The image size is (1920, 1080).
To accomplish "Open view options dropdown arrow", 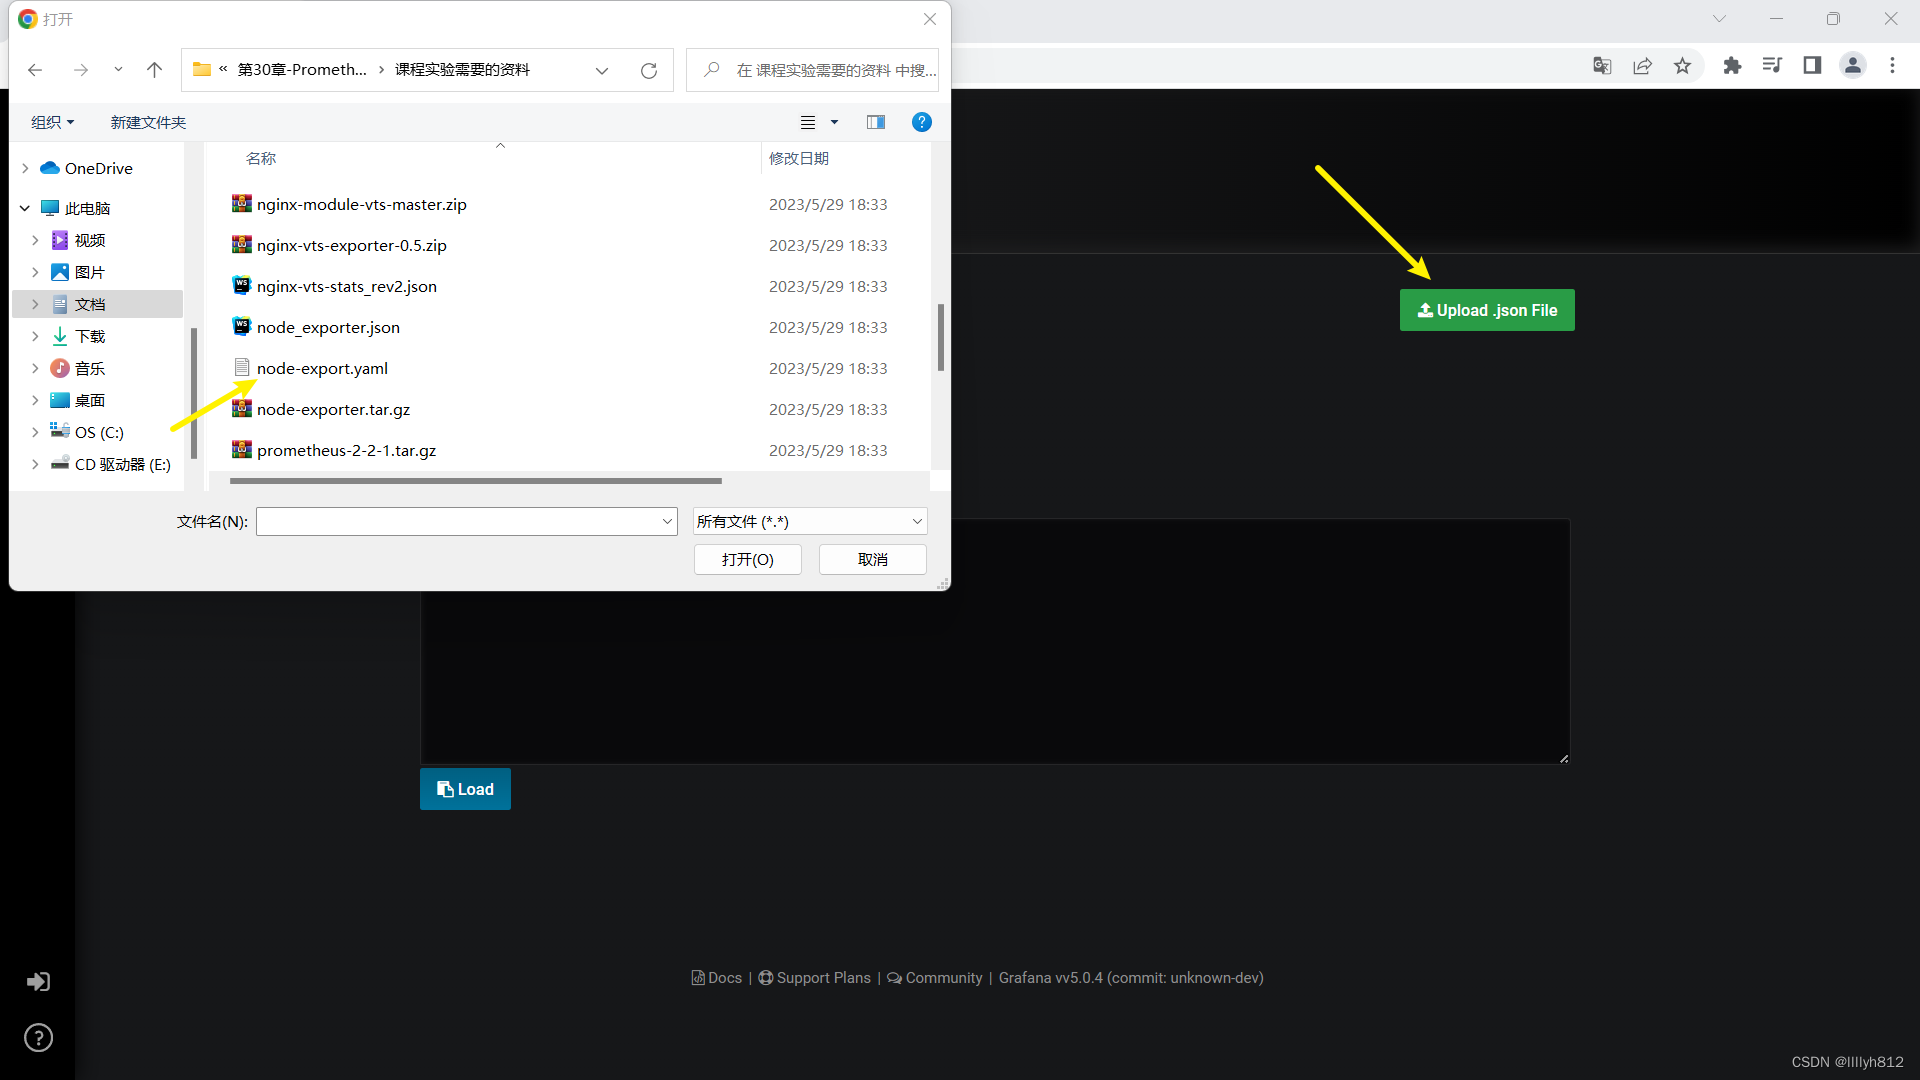I will 834,122.
